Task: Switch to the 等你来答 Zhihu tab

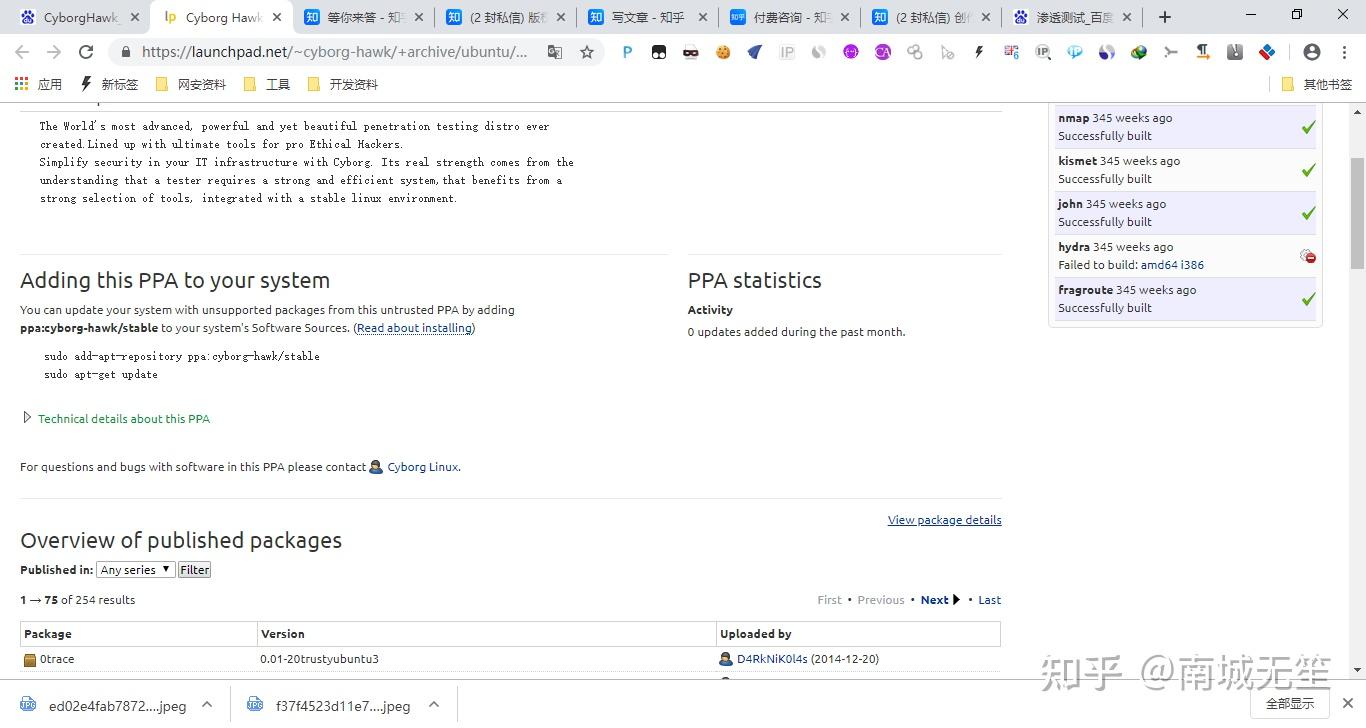Action: click(x=363, y=17)
